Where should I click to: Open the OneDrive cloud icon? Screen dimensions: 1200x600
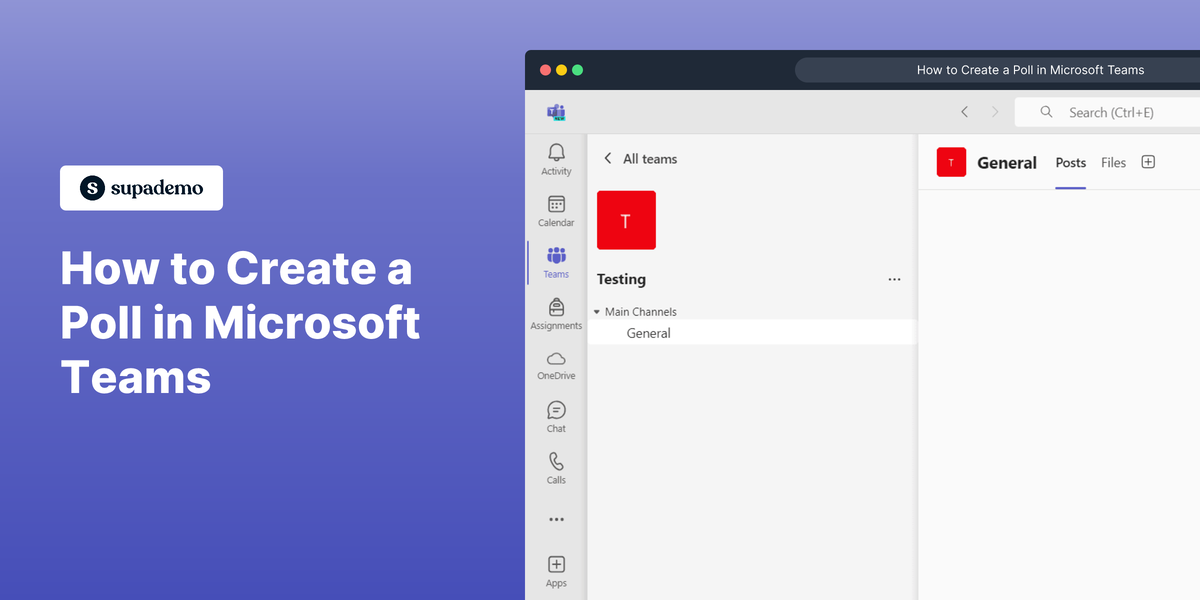click(556, 359)
